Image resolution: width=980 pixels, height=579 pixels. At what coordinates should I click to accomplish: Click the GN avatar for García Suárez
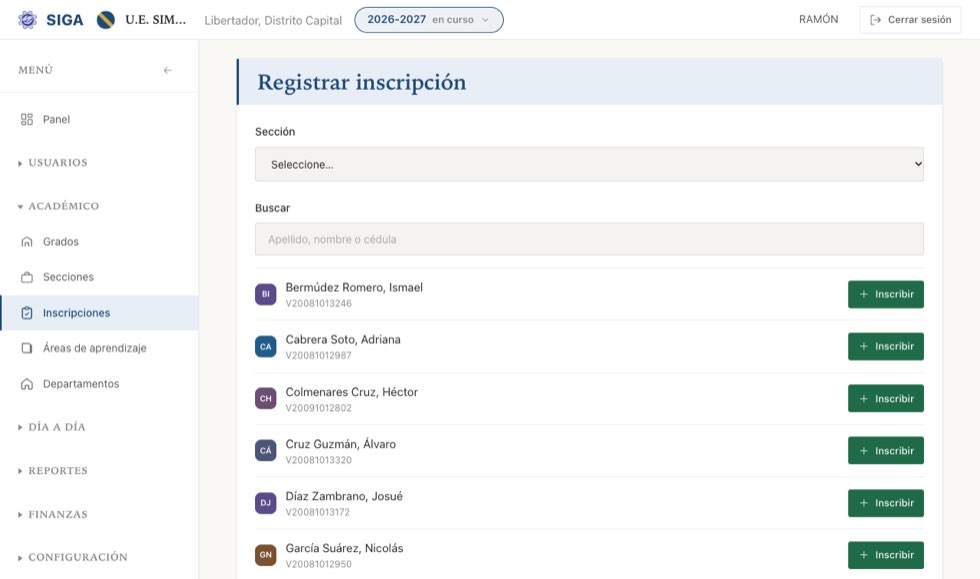pyautogui.click(x=266, y=555)
